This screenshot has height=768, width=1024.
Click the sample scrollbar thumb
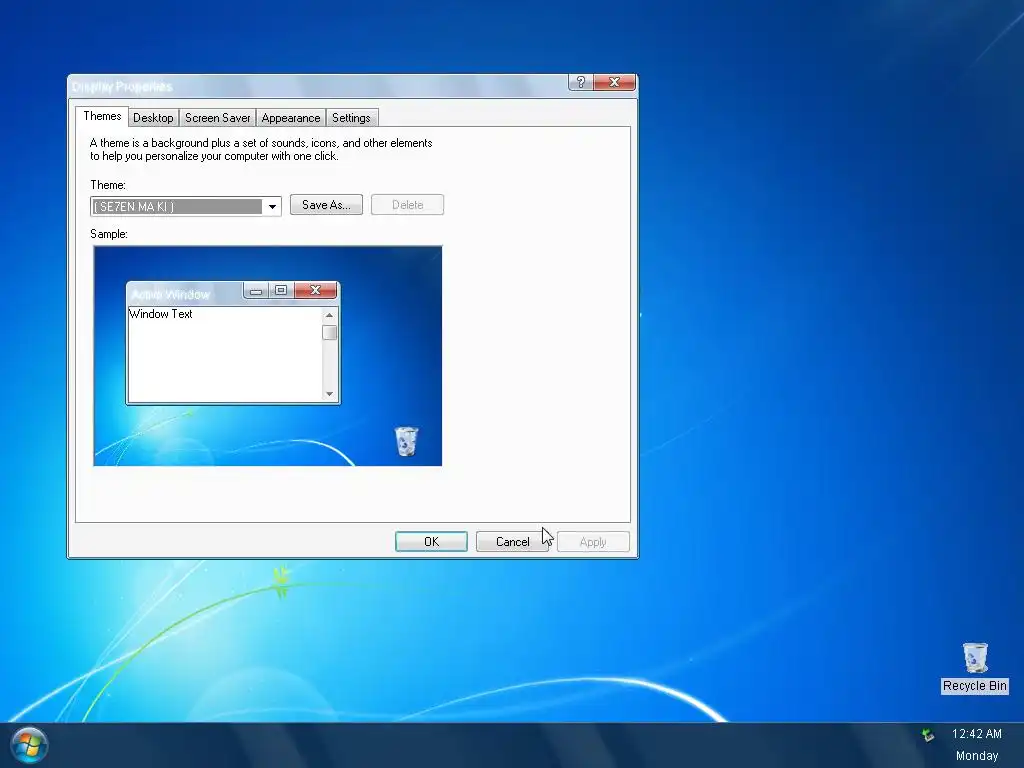329,332
